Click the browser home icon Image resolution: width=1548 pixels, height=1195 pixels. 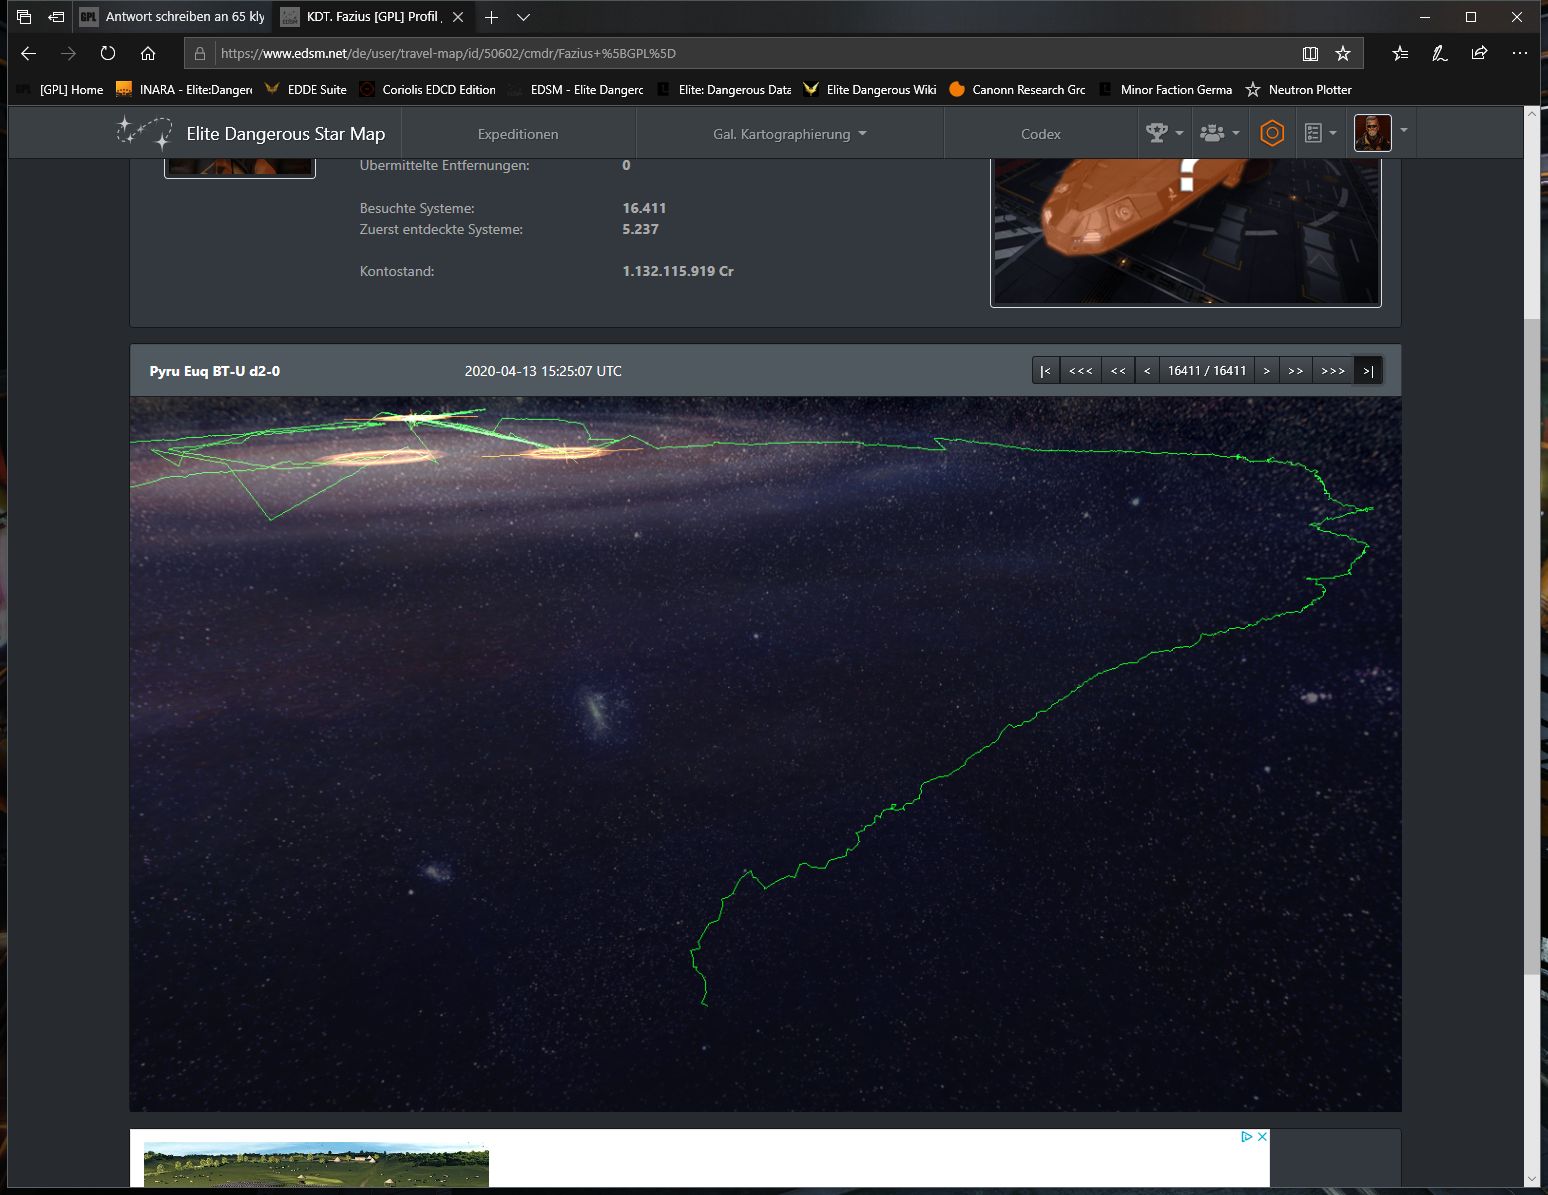click(148, 53)
